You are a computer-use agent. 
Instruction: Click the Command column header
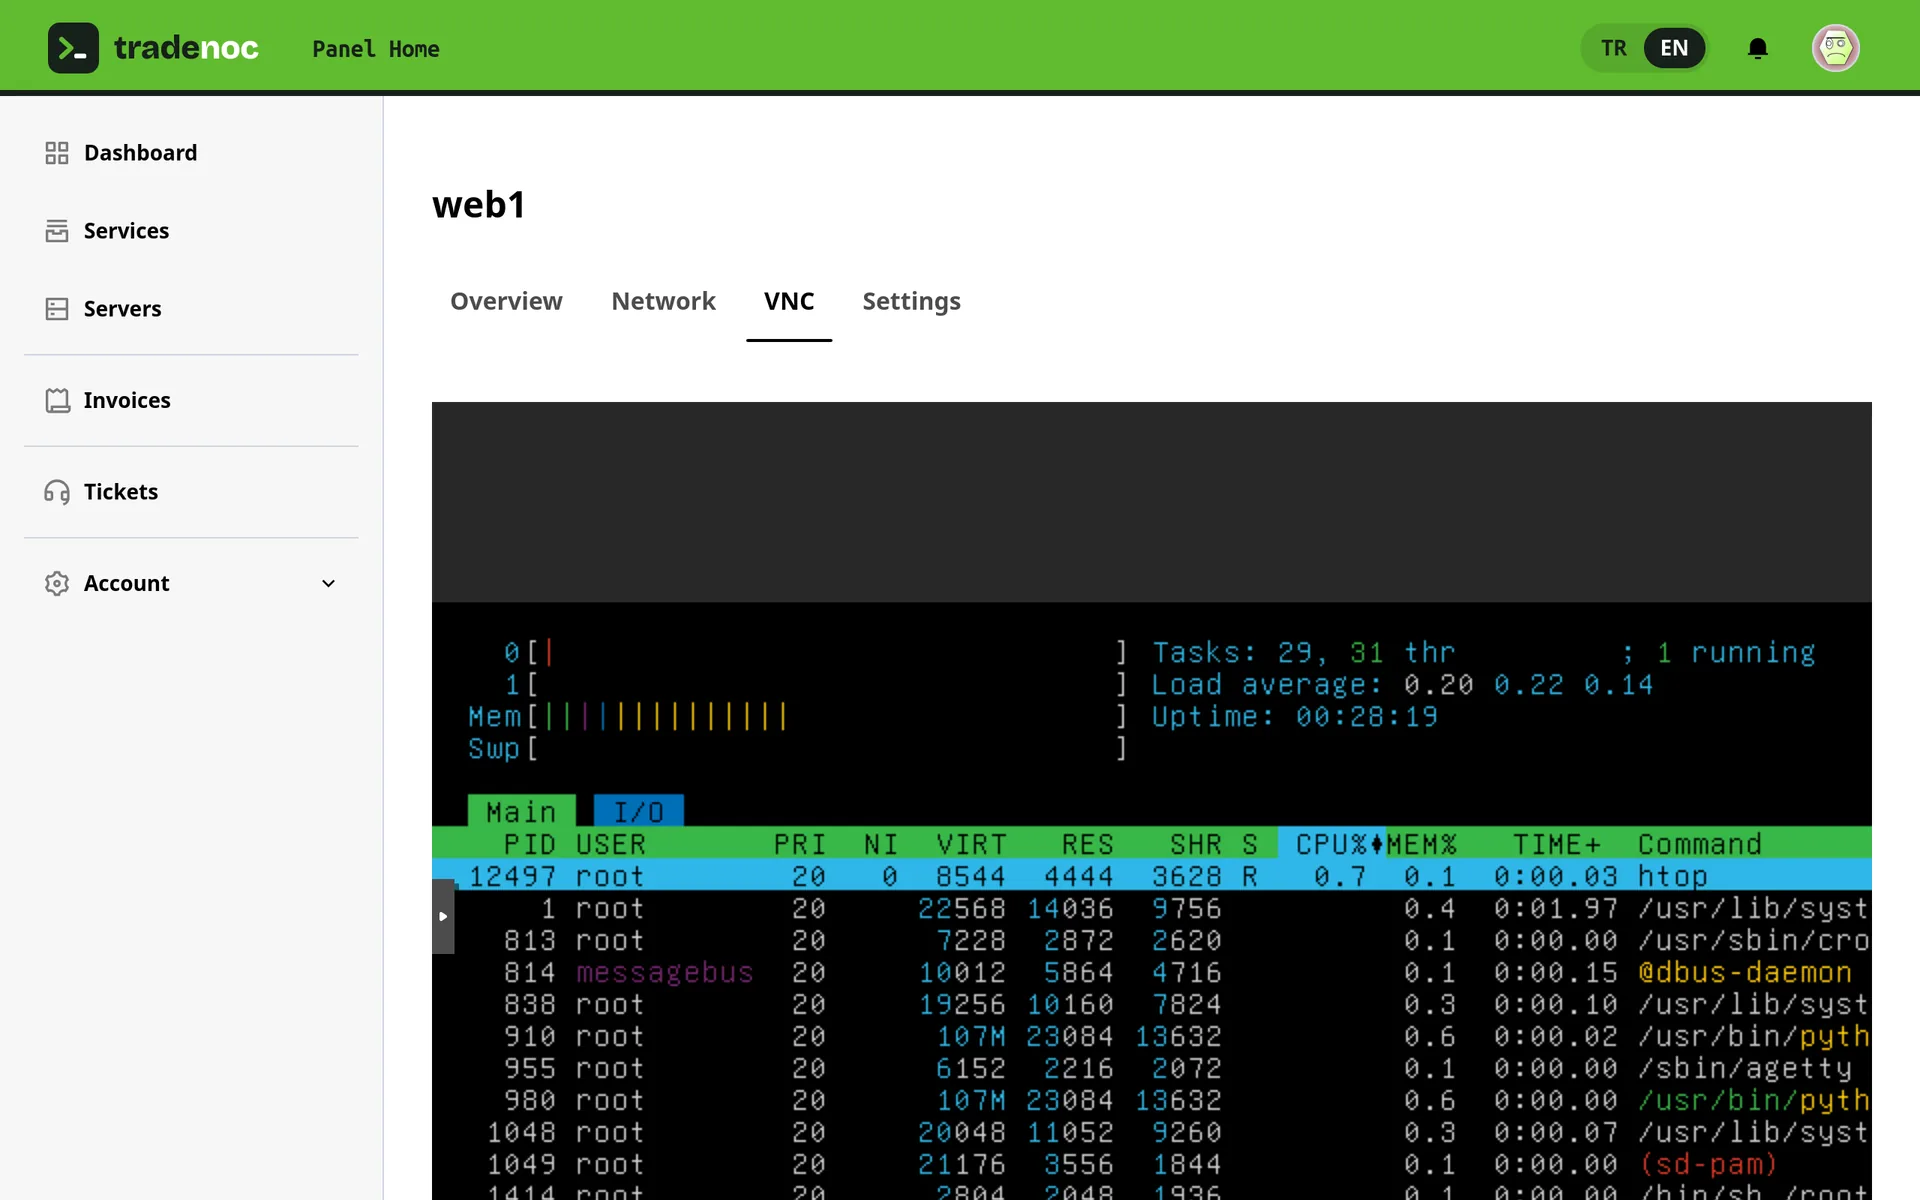[x=1699, y=844]
